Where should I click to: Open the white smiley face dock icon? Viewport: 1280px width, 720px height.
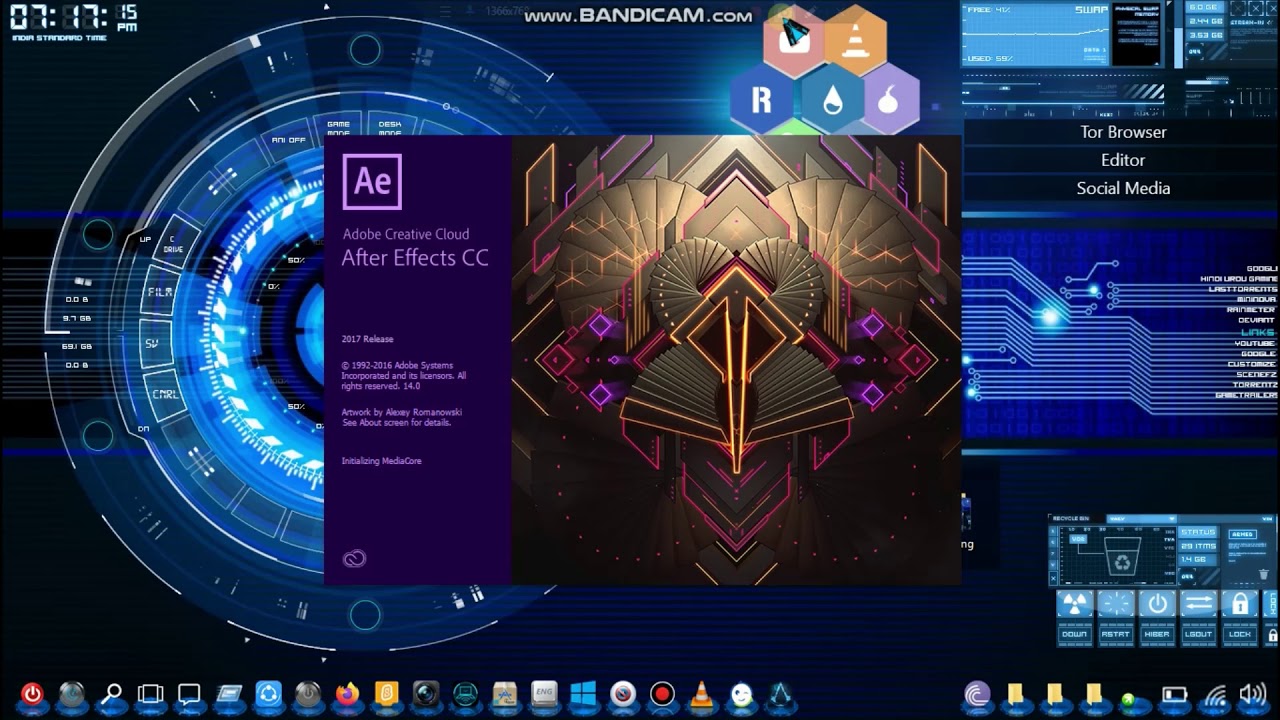[x=741, y=694]
